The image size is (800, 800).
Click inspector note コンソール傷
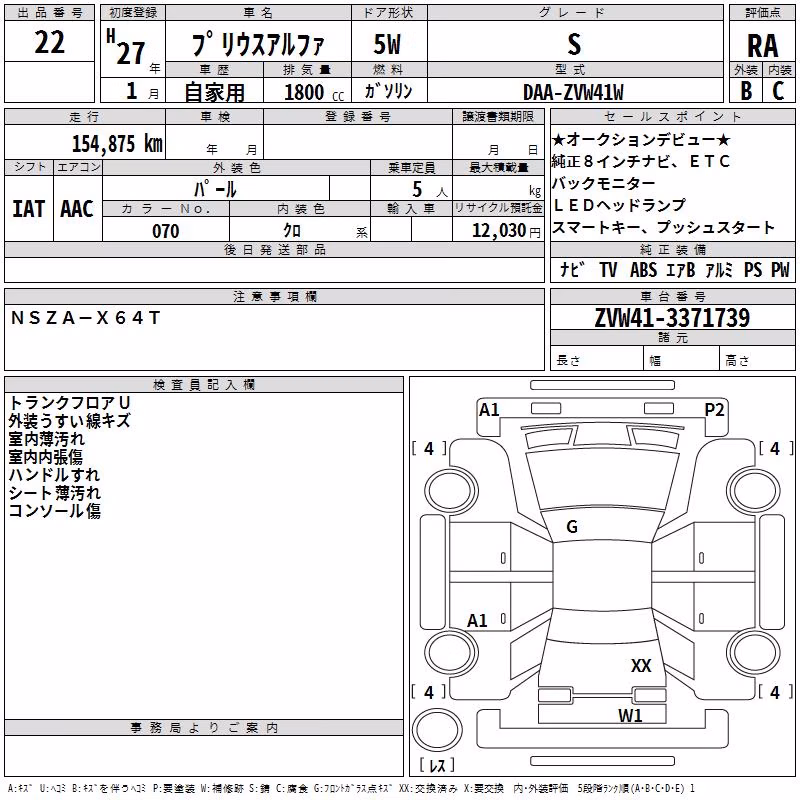55,511
